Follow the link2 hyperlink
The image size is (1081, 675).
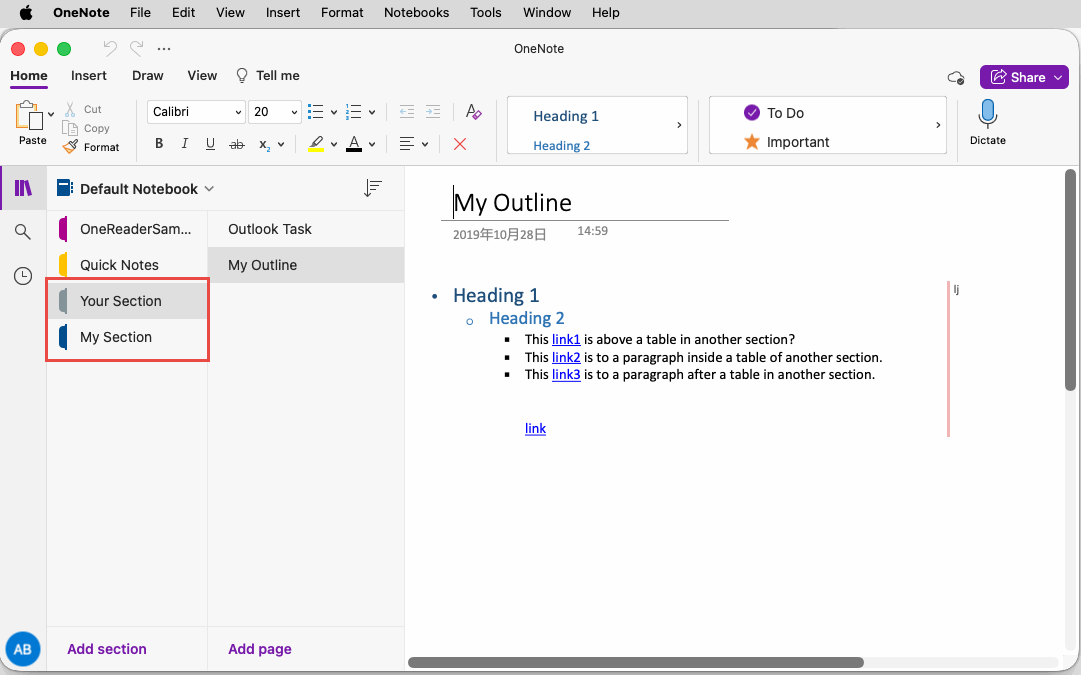pos(566,357)
